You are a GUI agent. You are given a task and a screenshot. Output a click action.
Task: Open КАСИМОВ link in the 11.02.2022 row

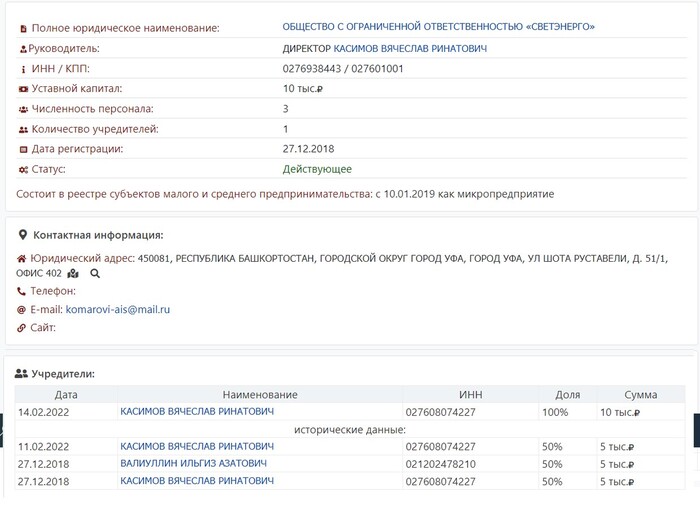click(x=197, y=446)
